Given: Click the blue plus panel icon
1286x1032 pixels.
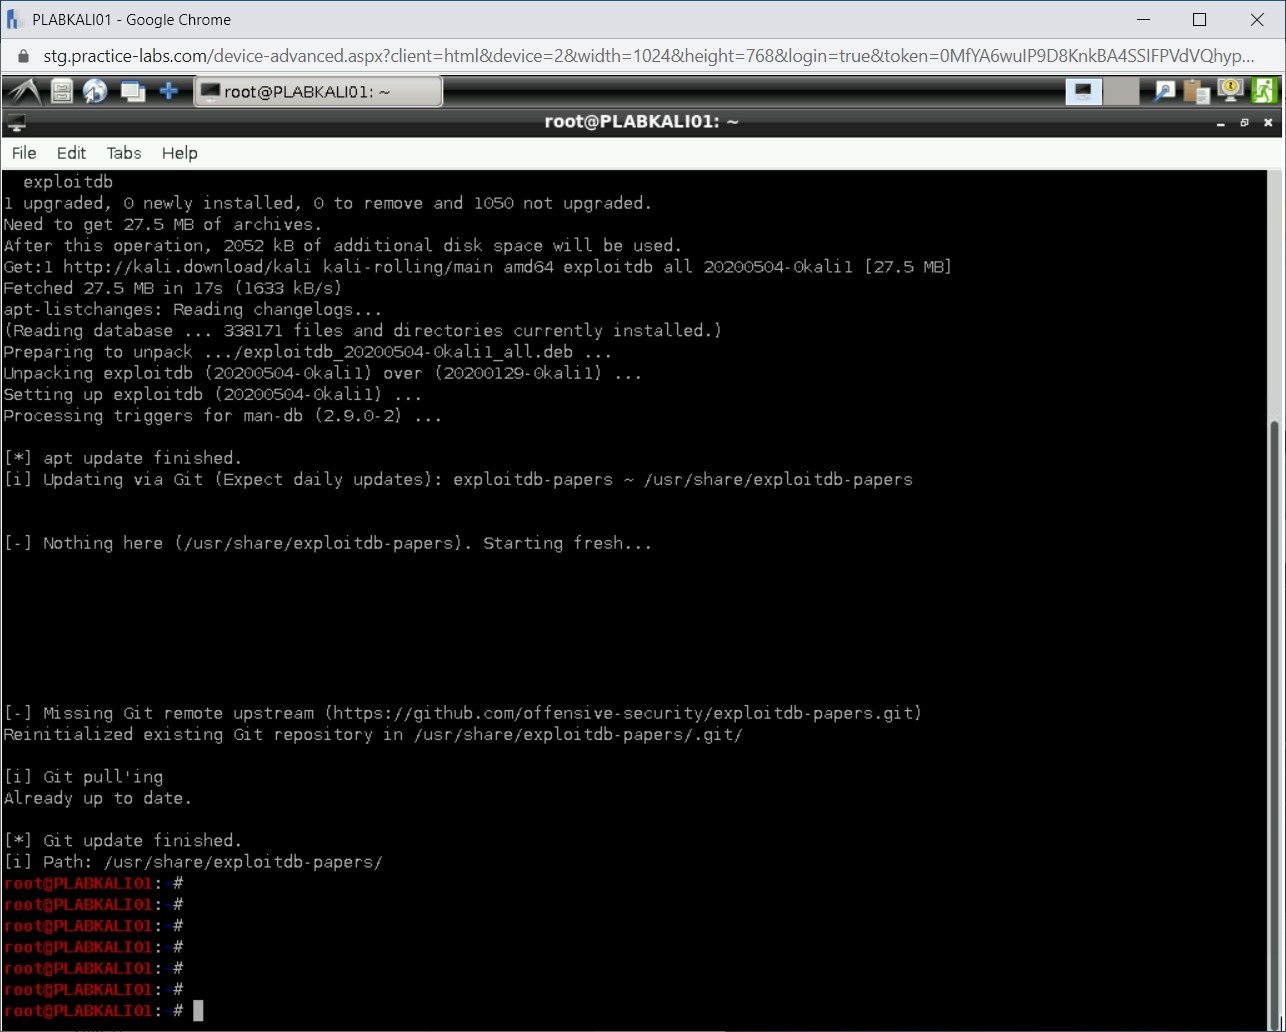Looking at the screenshot, I should 169,92.
